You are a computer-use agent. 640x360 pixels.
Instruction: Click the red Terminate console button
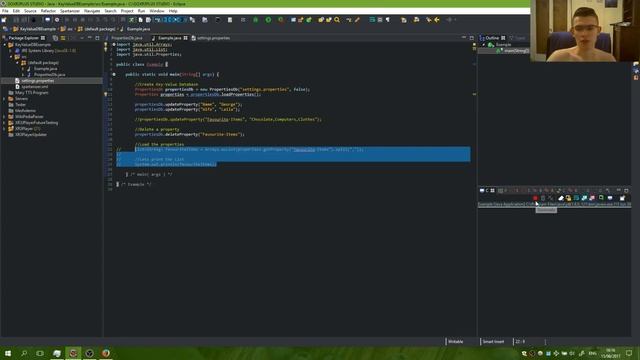click(x=535, y=198)
